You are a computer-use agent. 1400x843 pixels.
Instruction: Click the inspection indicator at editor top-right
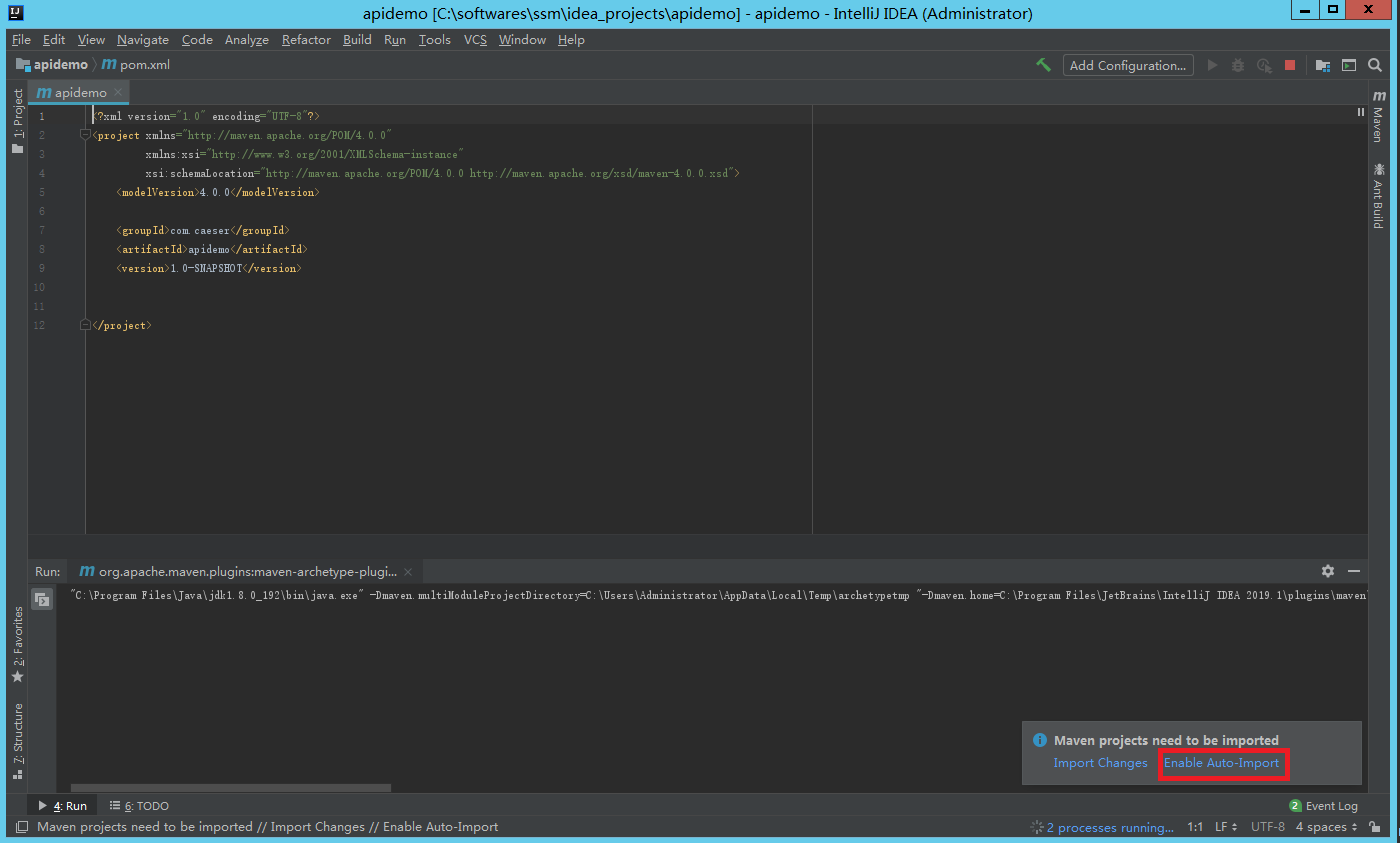click(x=1360, y=112)
